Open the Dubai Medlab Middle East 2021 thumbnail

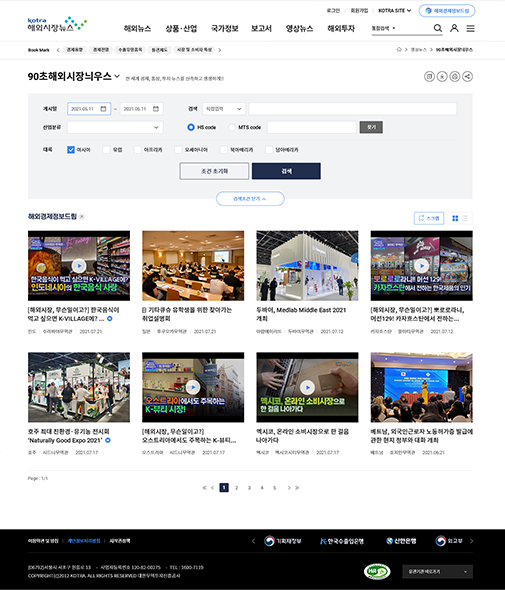307,266
